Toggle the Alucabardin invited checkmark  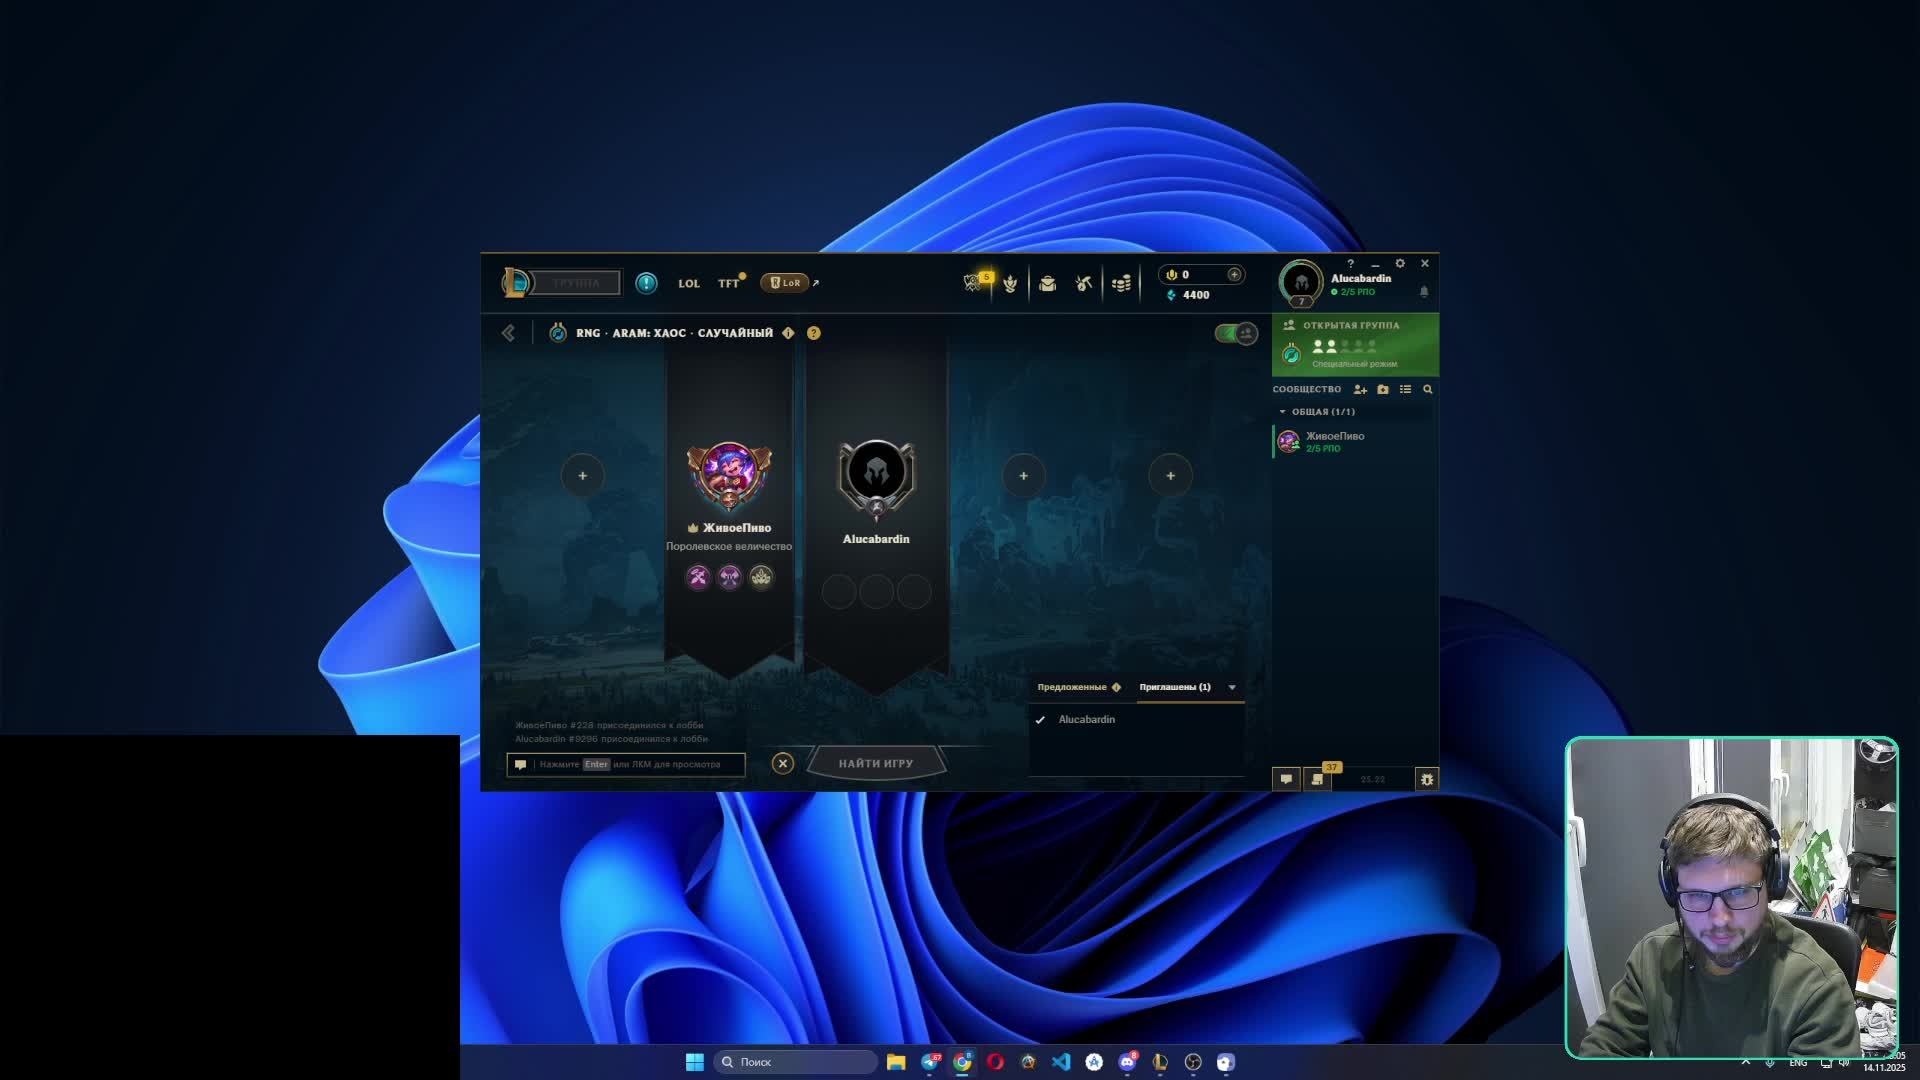(x=1040, y=720)
